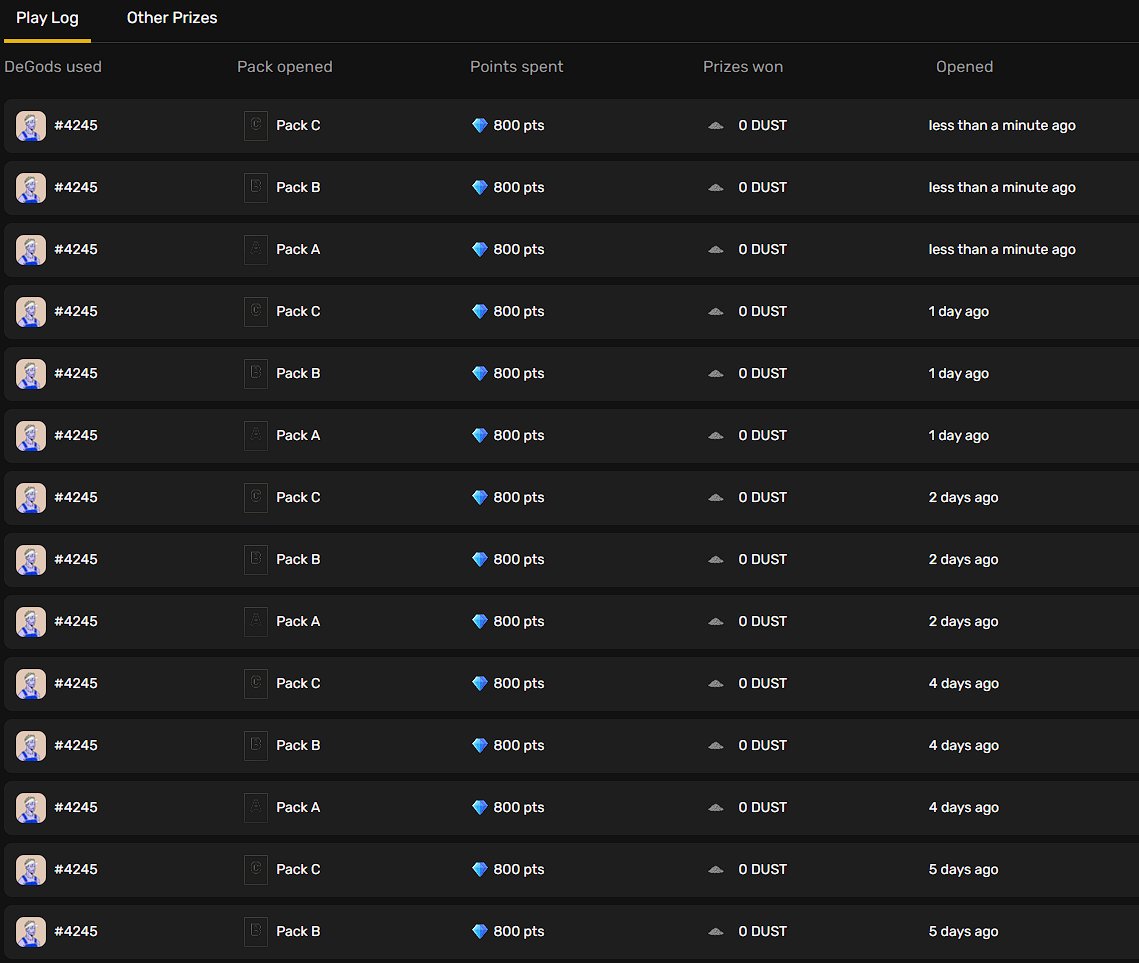
Task: Click the Pack C icon in the 4 days ago row
Action: (x=256, y=683)
